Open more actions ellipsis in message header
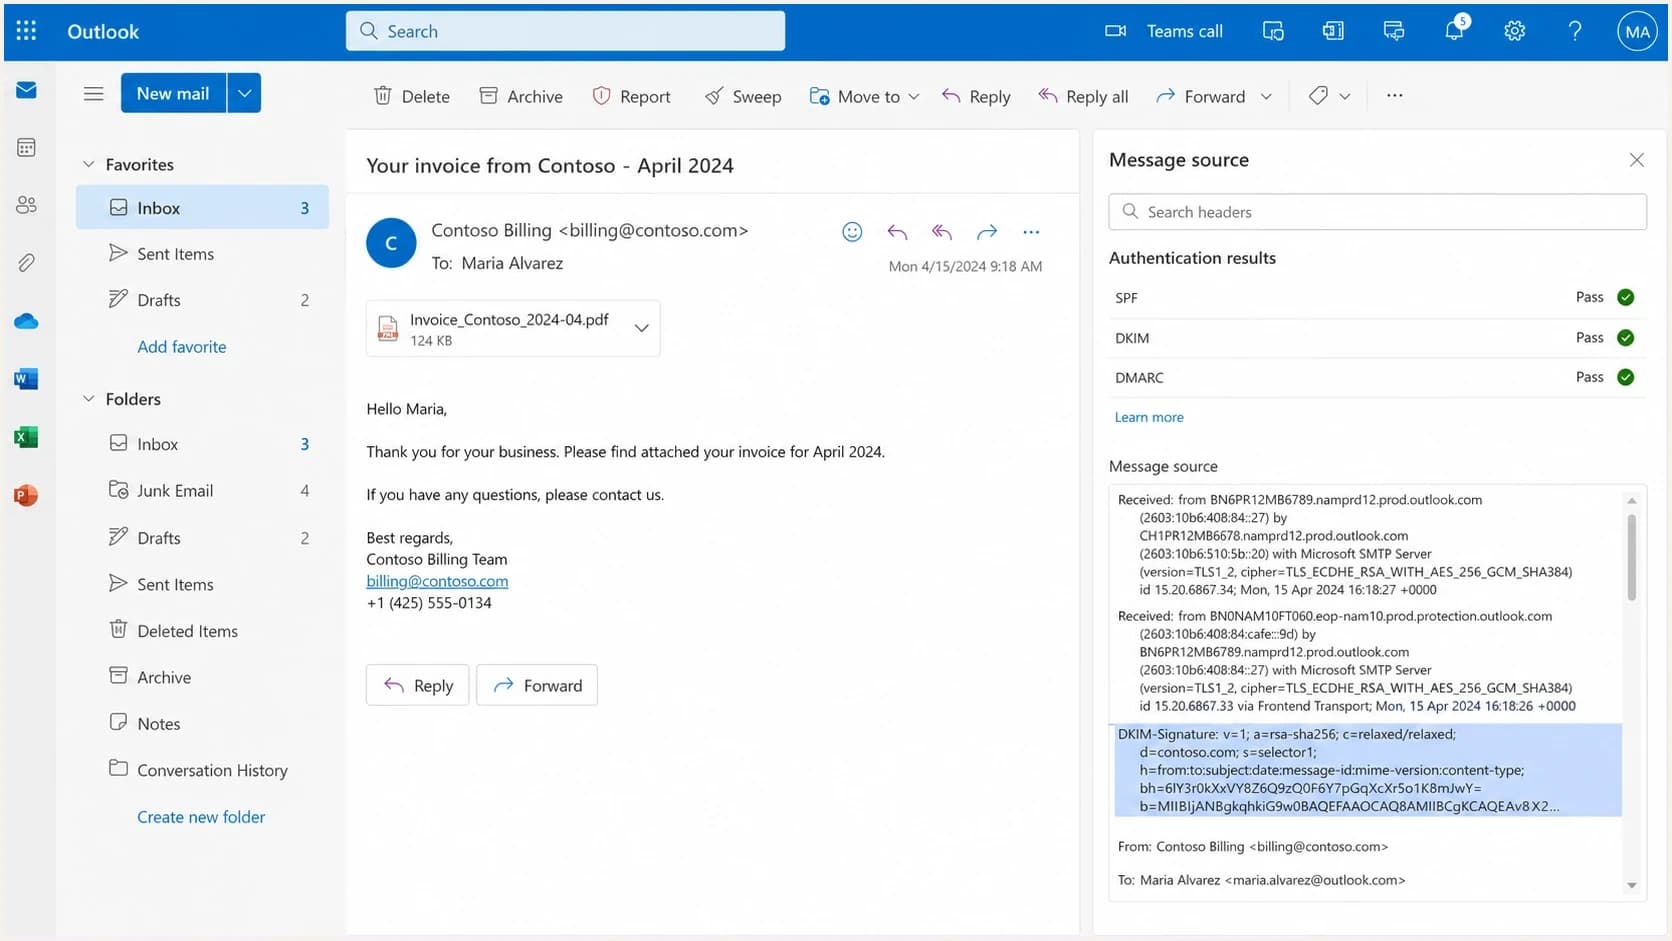1672x941 pixels. 1031,232
